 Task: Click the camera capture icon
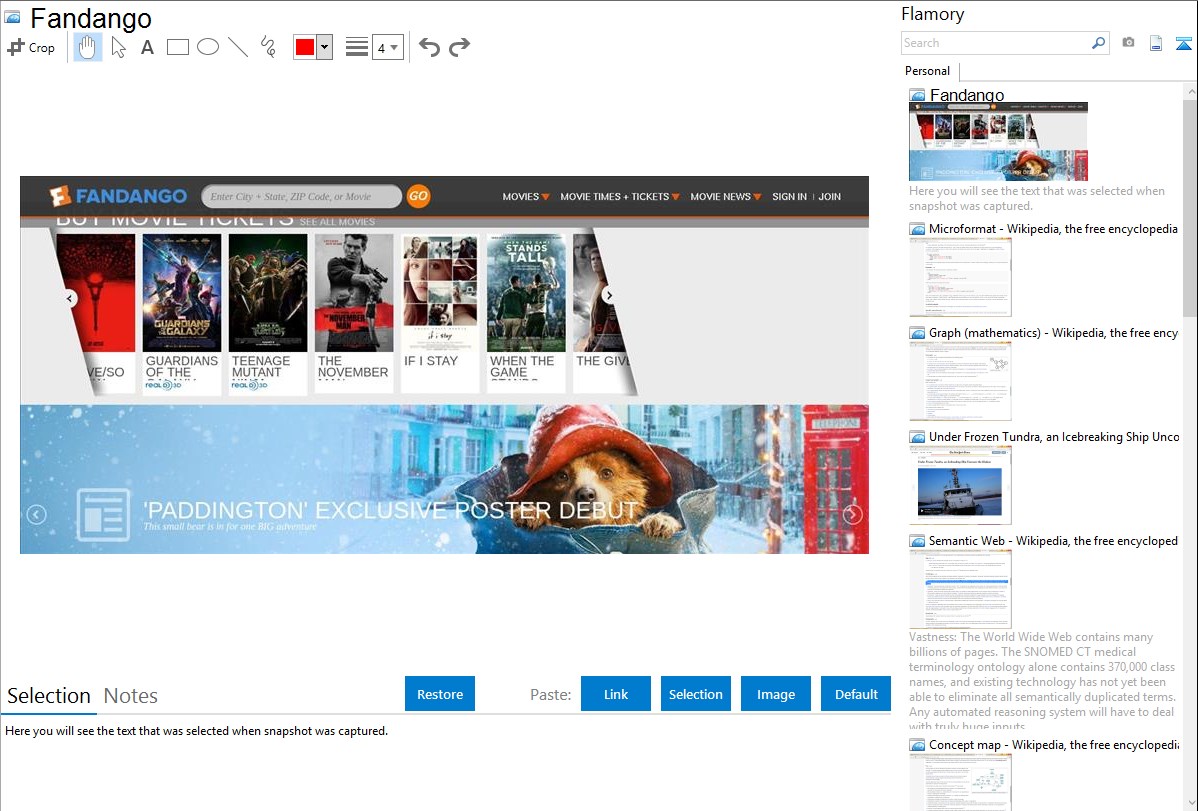point(1128,43)
